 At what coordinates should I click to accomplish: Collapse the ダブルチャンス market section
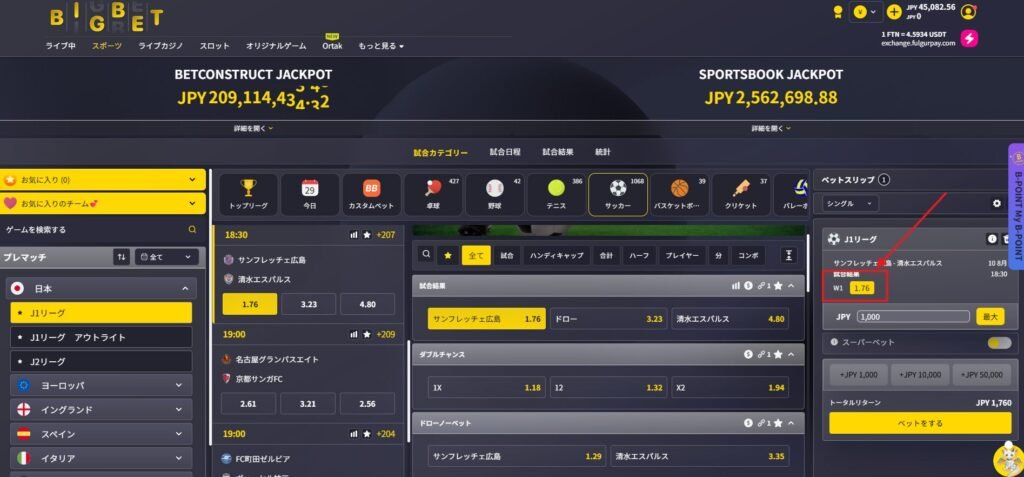point(791,354)
